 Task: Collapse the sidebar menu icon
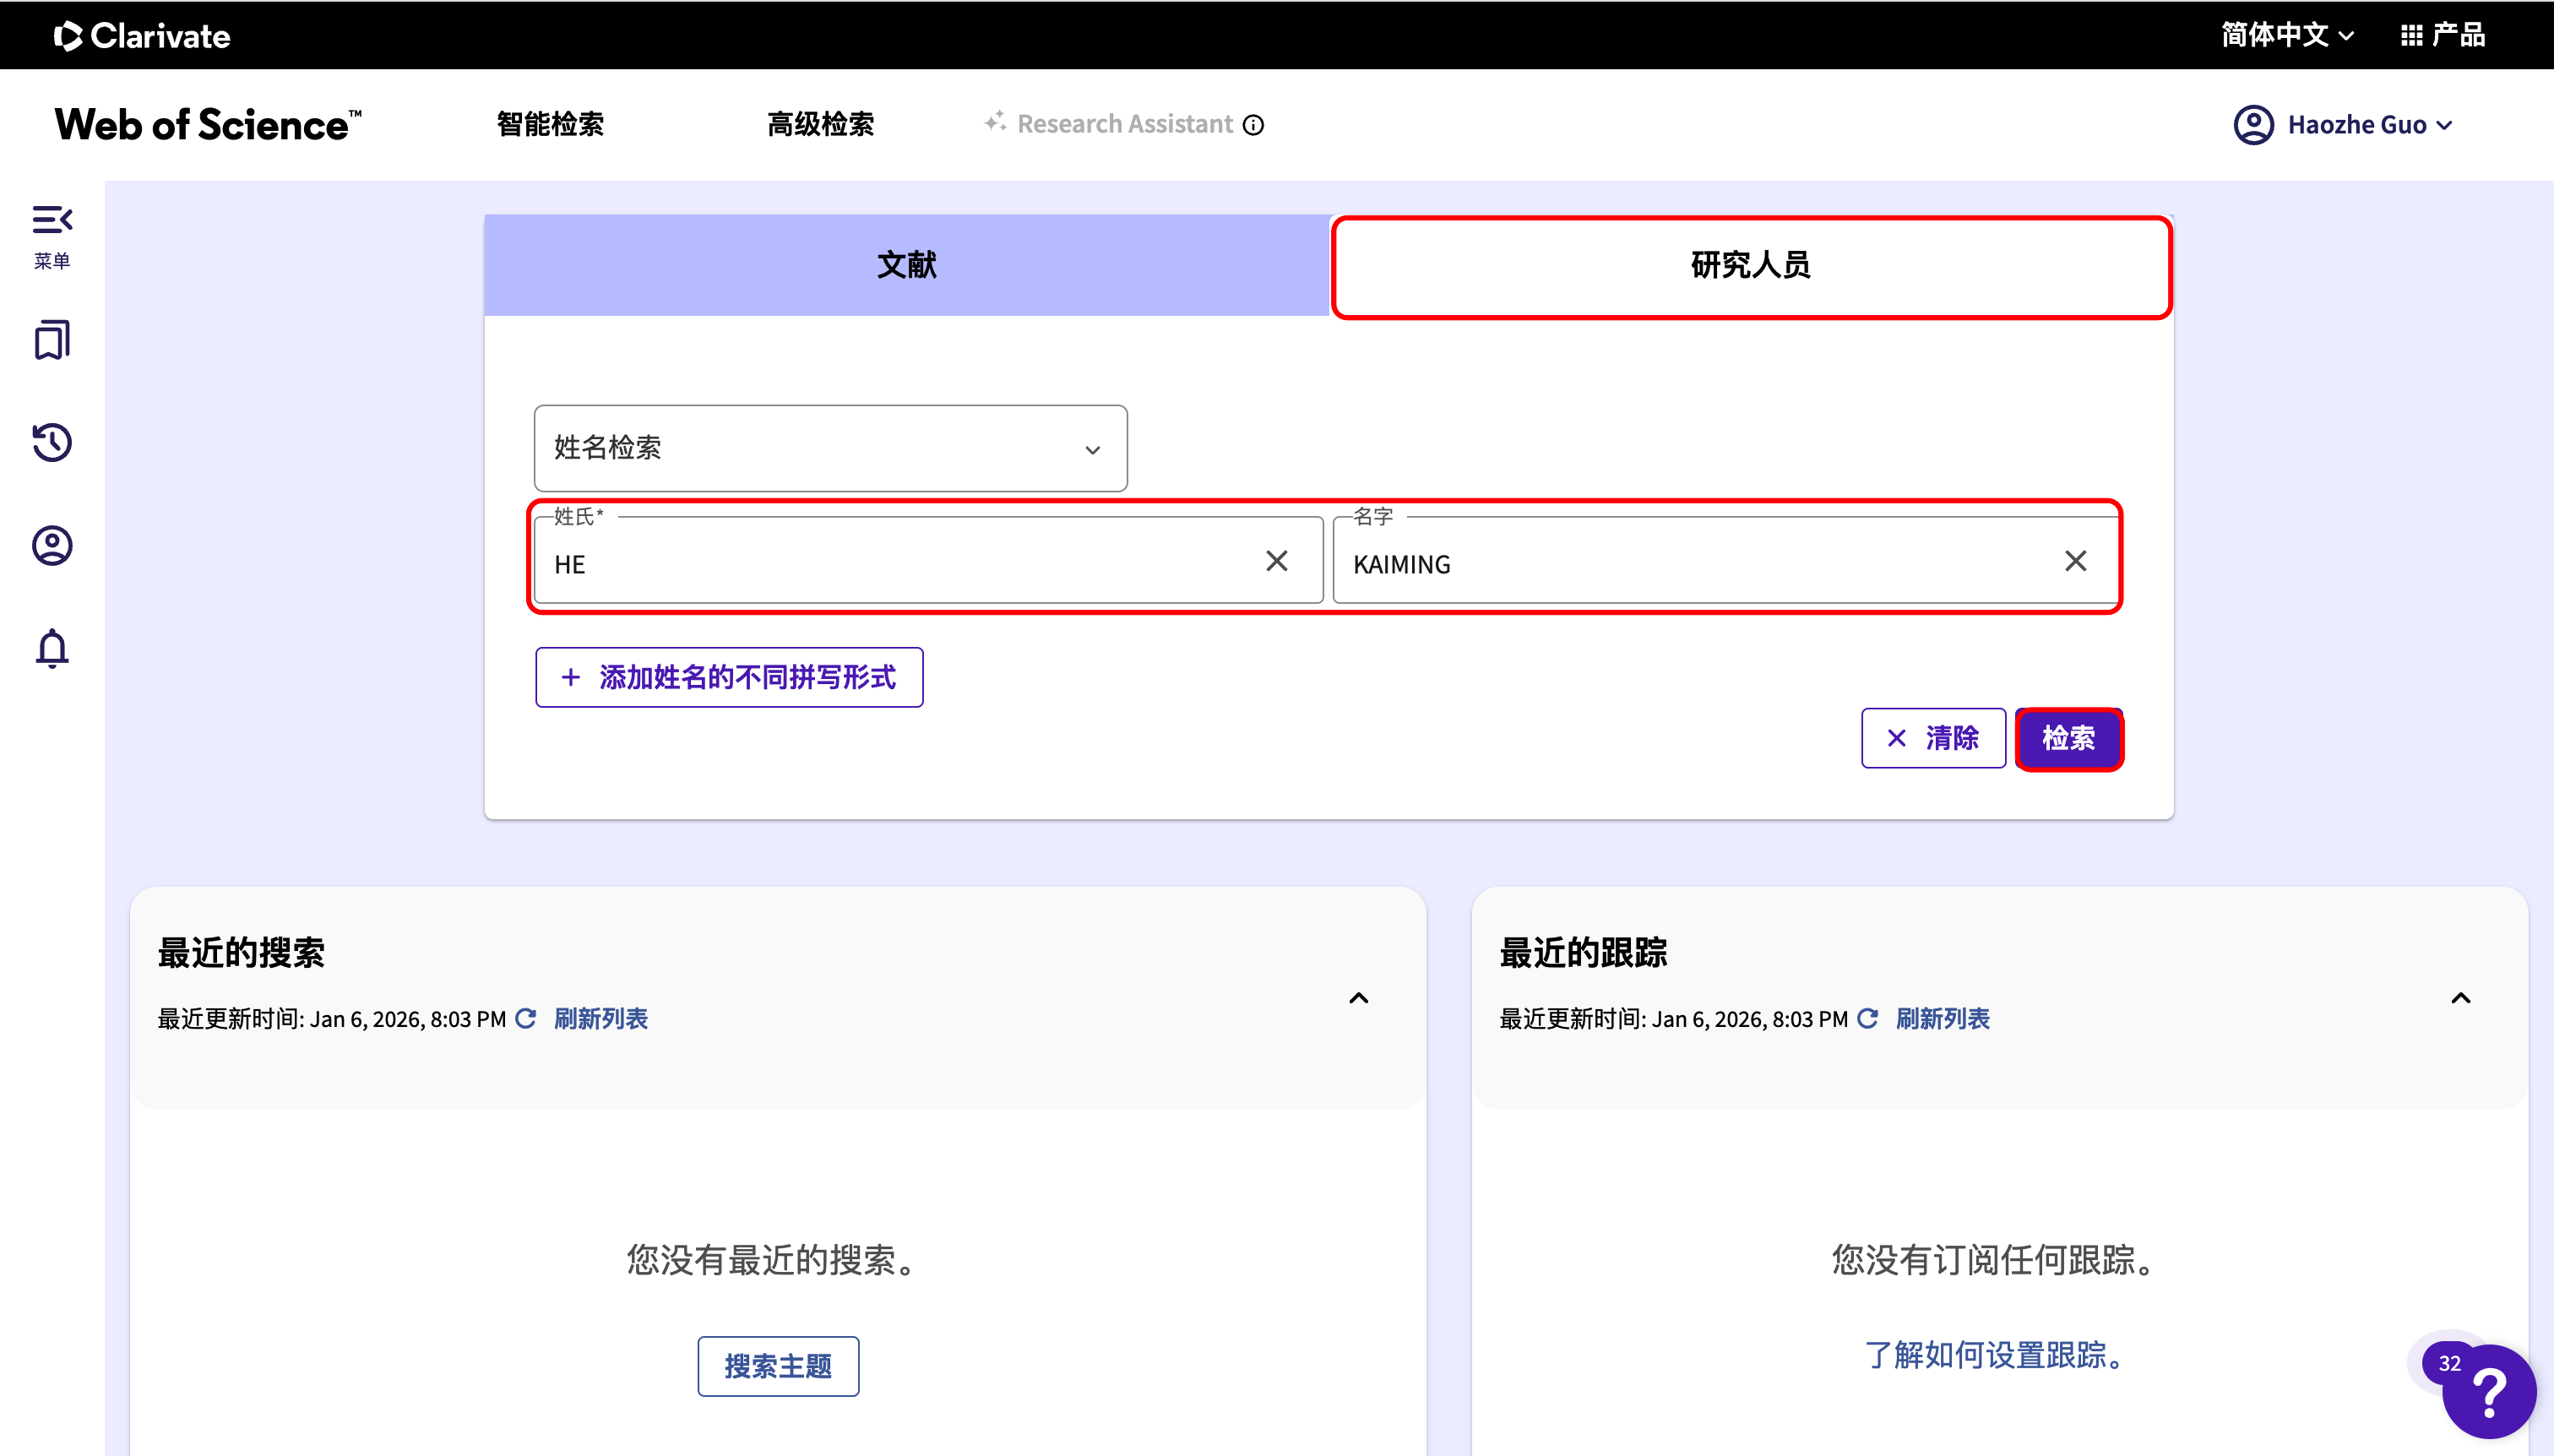click(x=52, y=220)
